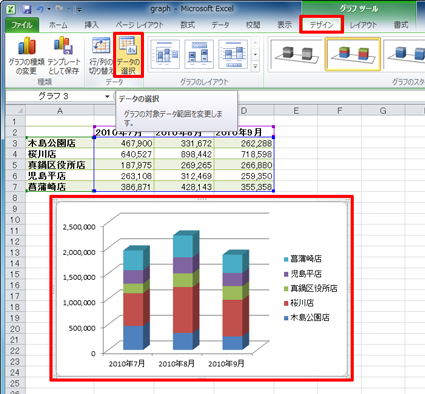Switch to the レイアウト (Layout) chart tools tab
The image size is (425, 394).
tap(363, 25)
